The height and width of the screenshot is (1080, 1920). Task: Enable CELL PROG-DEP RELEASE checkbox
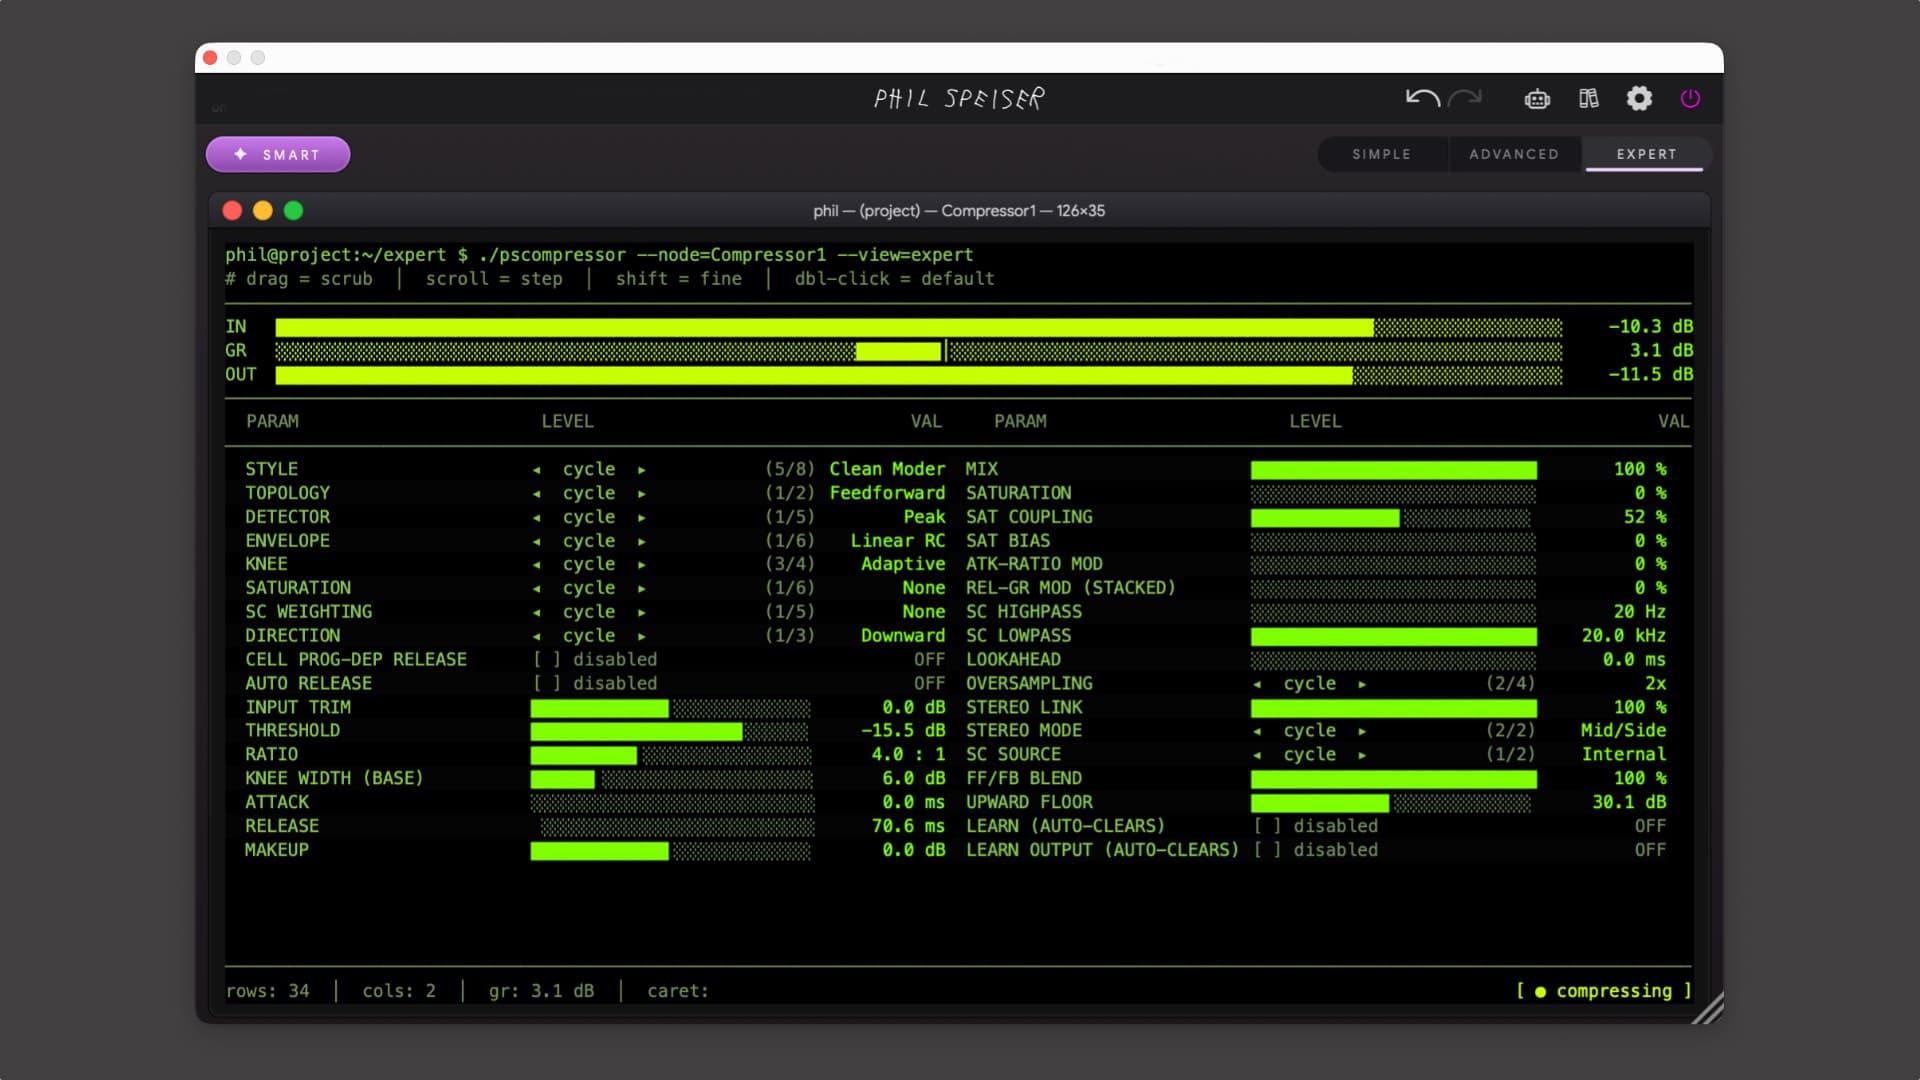coord(547,660)
